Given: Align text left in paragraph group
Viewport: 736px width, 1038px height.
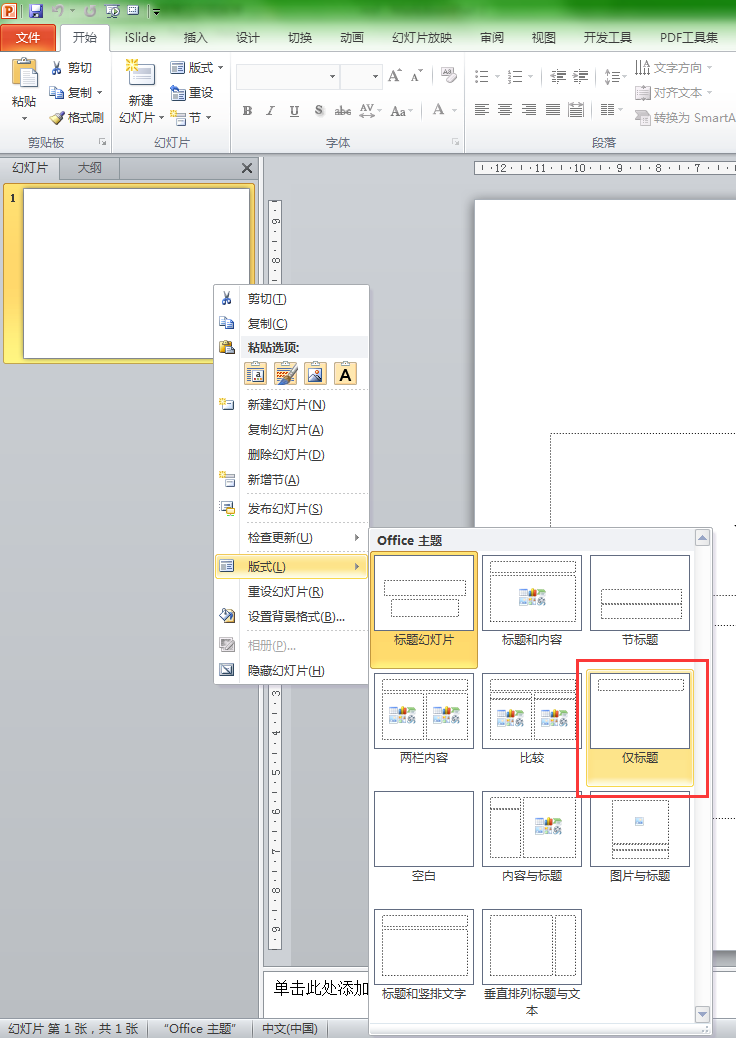Looking at the screenshot, I should (482, 110).
